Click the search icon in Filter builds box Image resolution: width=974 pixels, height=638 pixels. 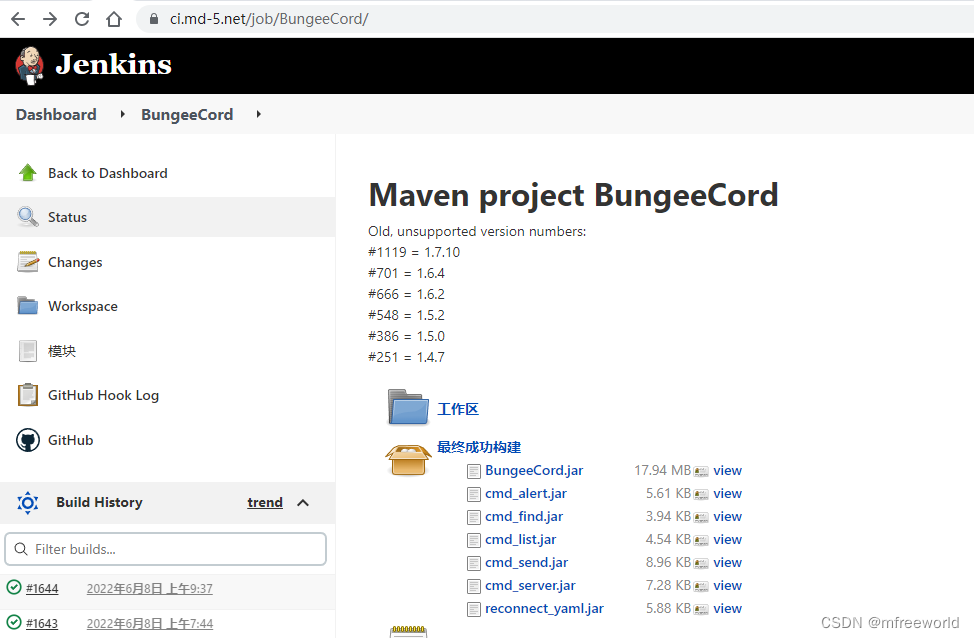20,549
